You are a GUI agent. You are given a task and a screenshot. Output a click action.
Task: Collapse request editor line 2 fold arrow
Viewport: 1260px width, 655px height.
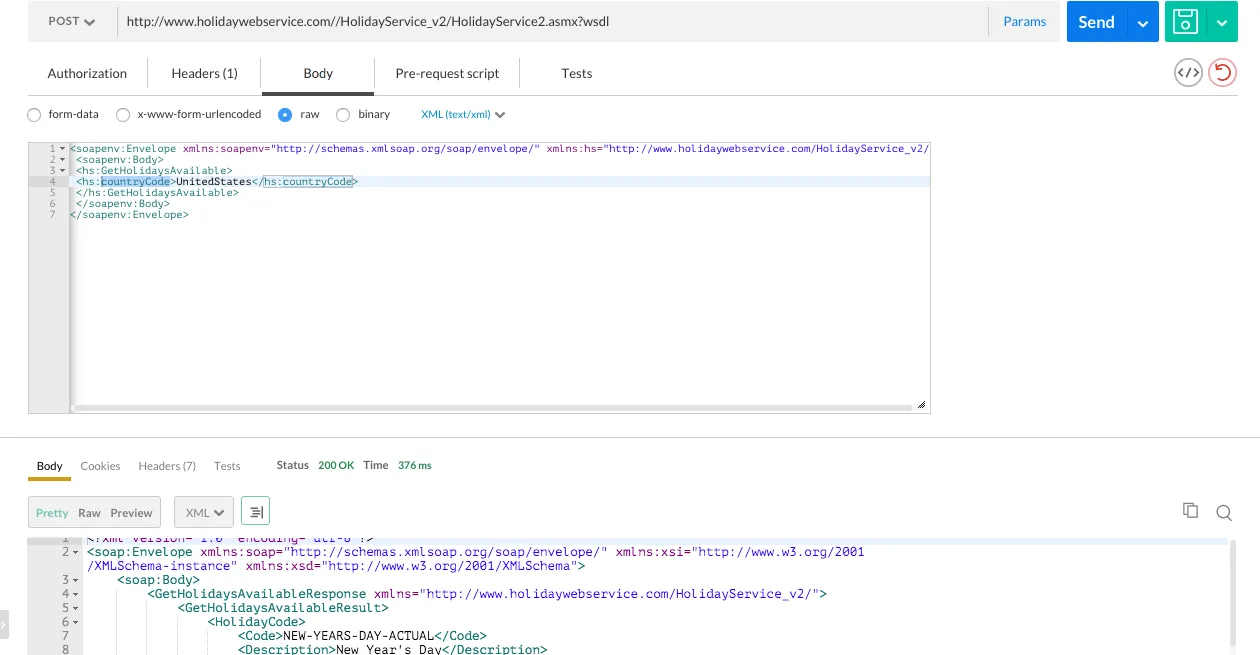(62, 160)
